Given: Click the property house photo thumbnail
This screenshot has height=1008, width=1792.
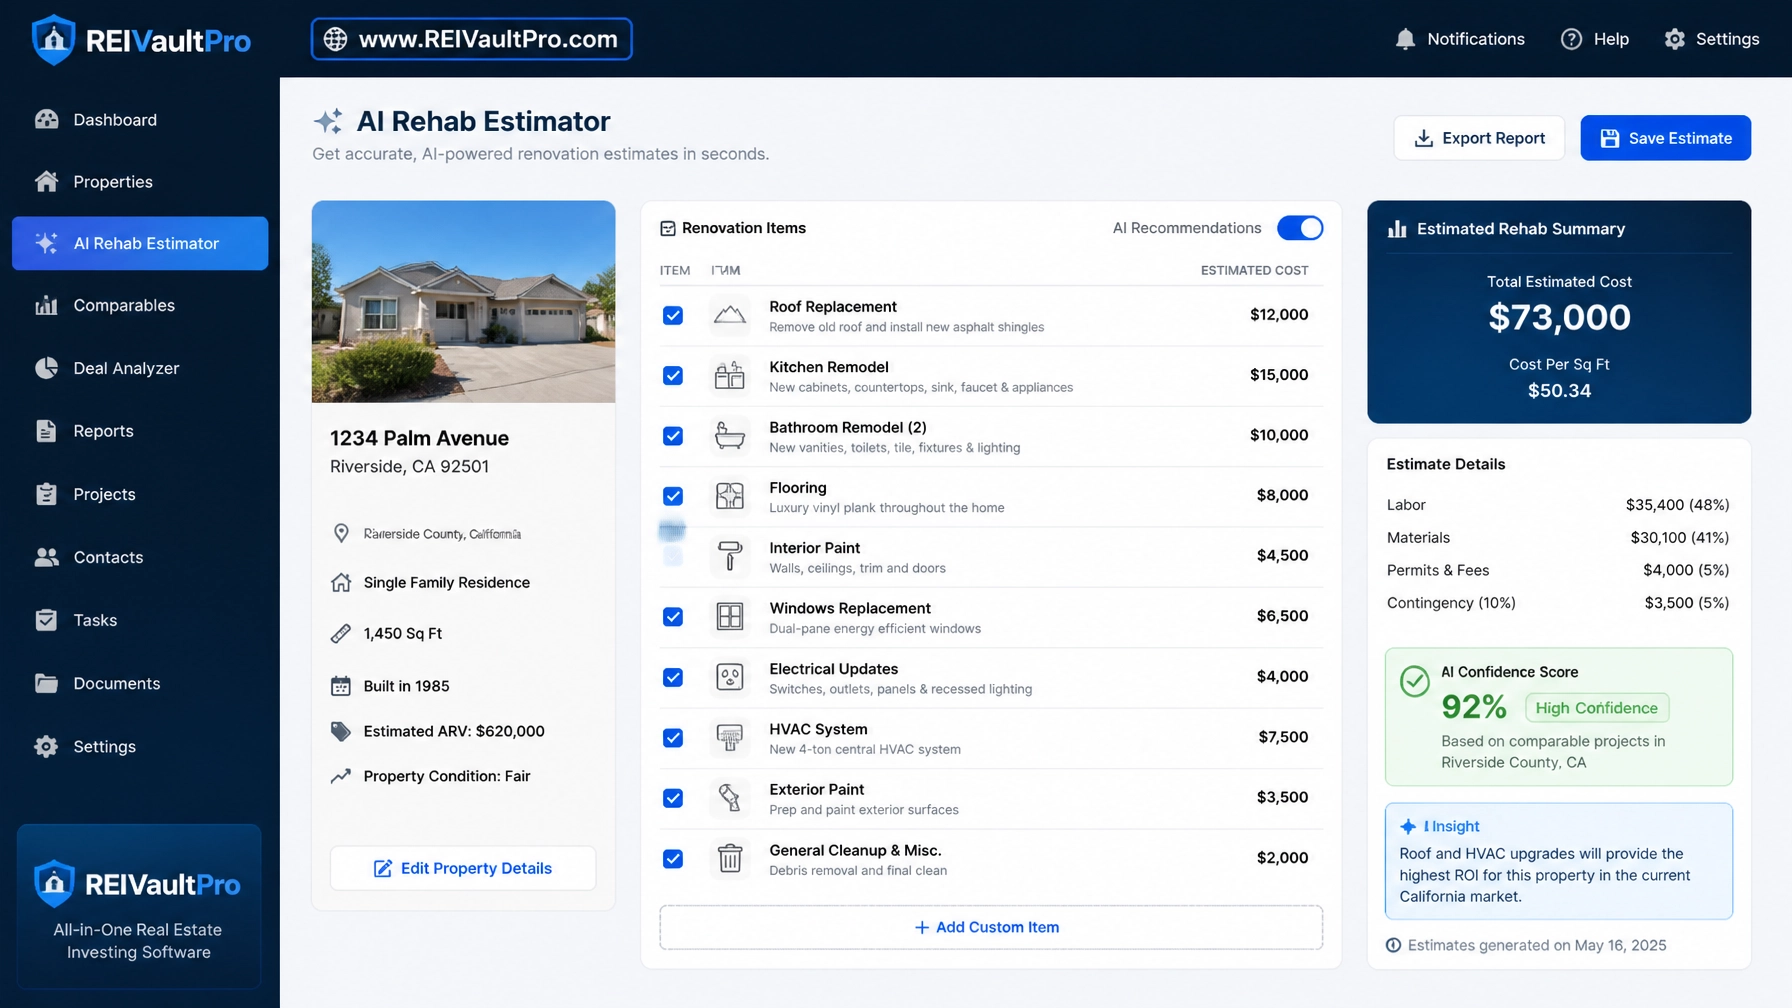Looking at the screenshot, I should (x=463, y=302).
